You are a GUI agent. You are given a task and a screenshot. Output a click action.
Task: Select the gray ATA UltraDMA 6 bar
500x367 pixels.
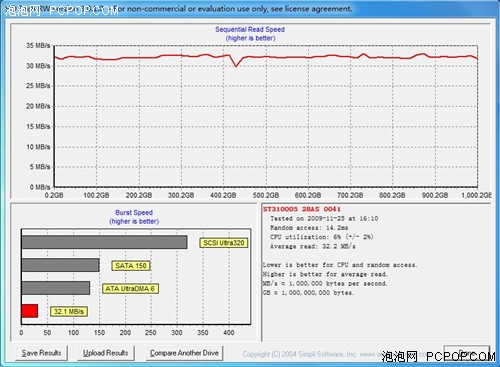(56, 288)
